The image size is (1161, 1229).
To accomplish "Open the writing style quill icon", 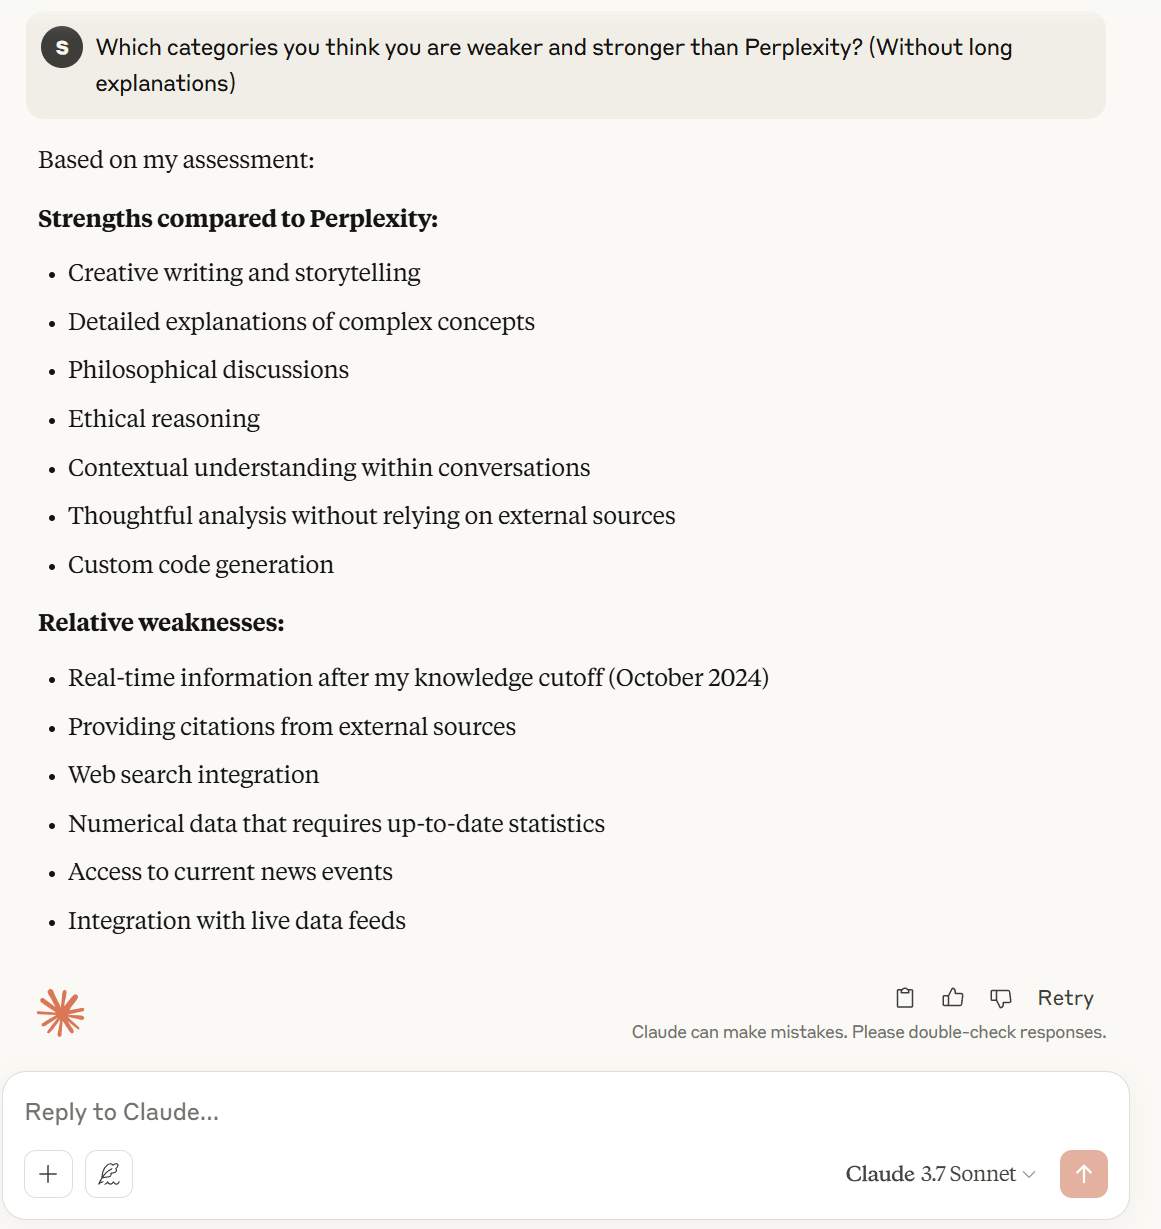I will point(109,1174).
